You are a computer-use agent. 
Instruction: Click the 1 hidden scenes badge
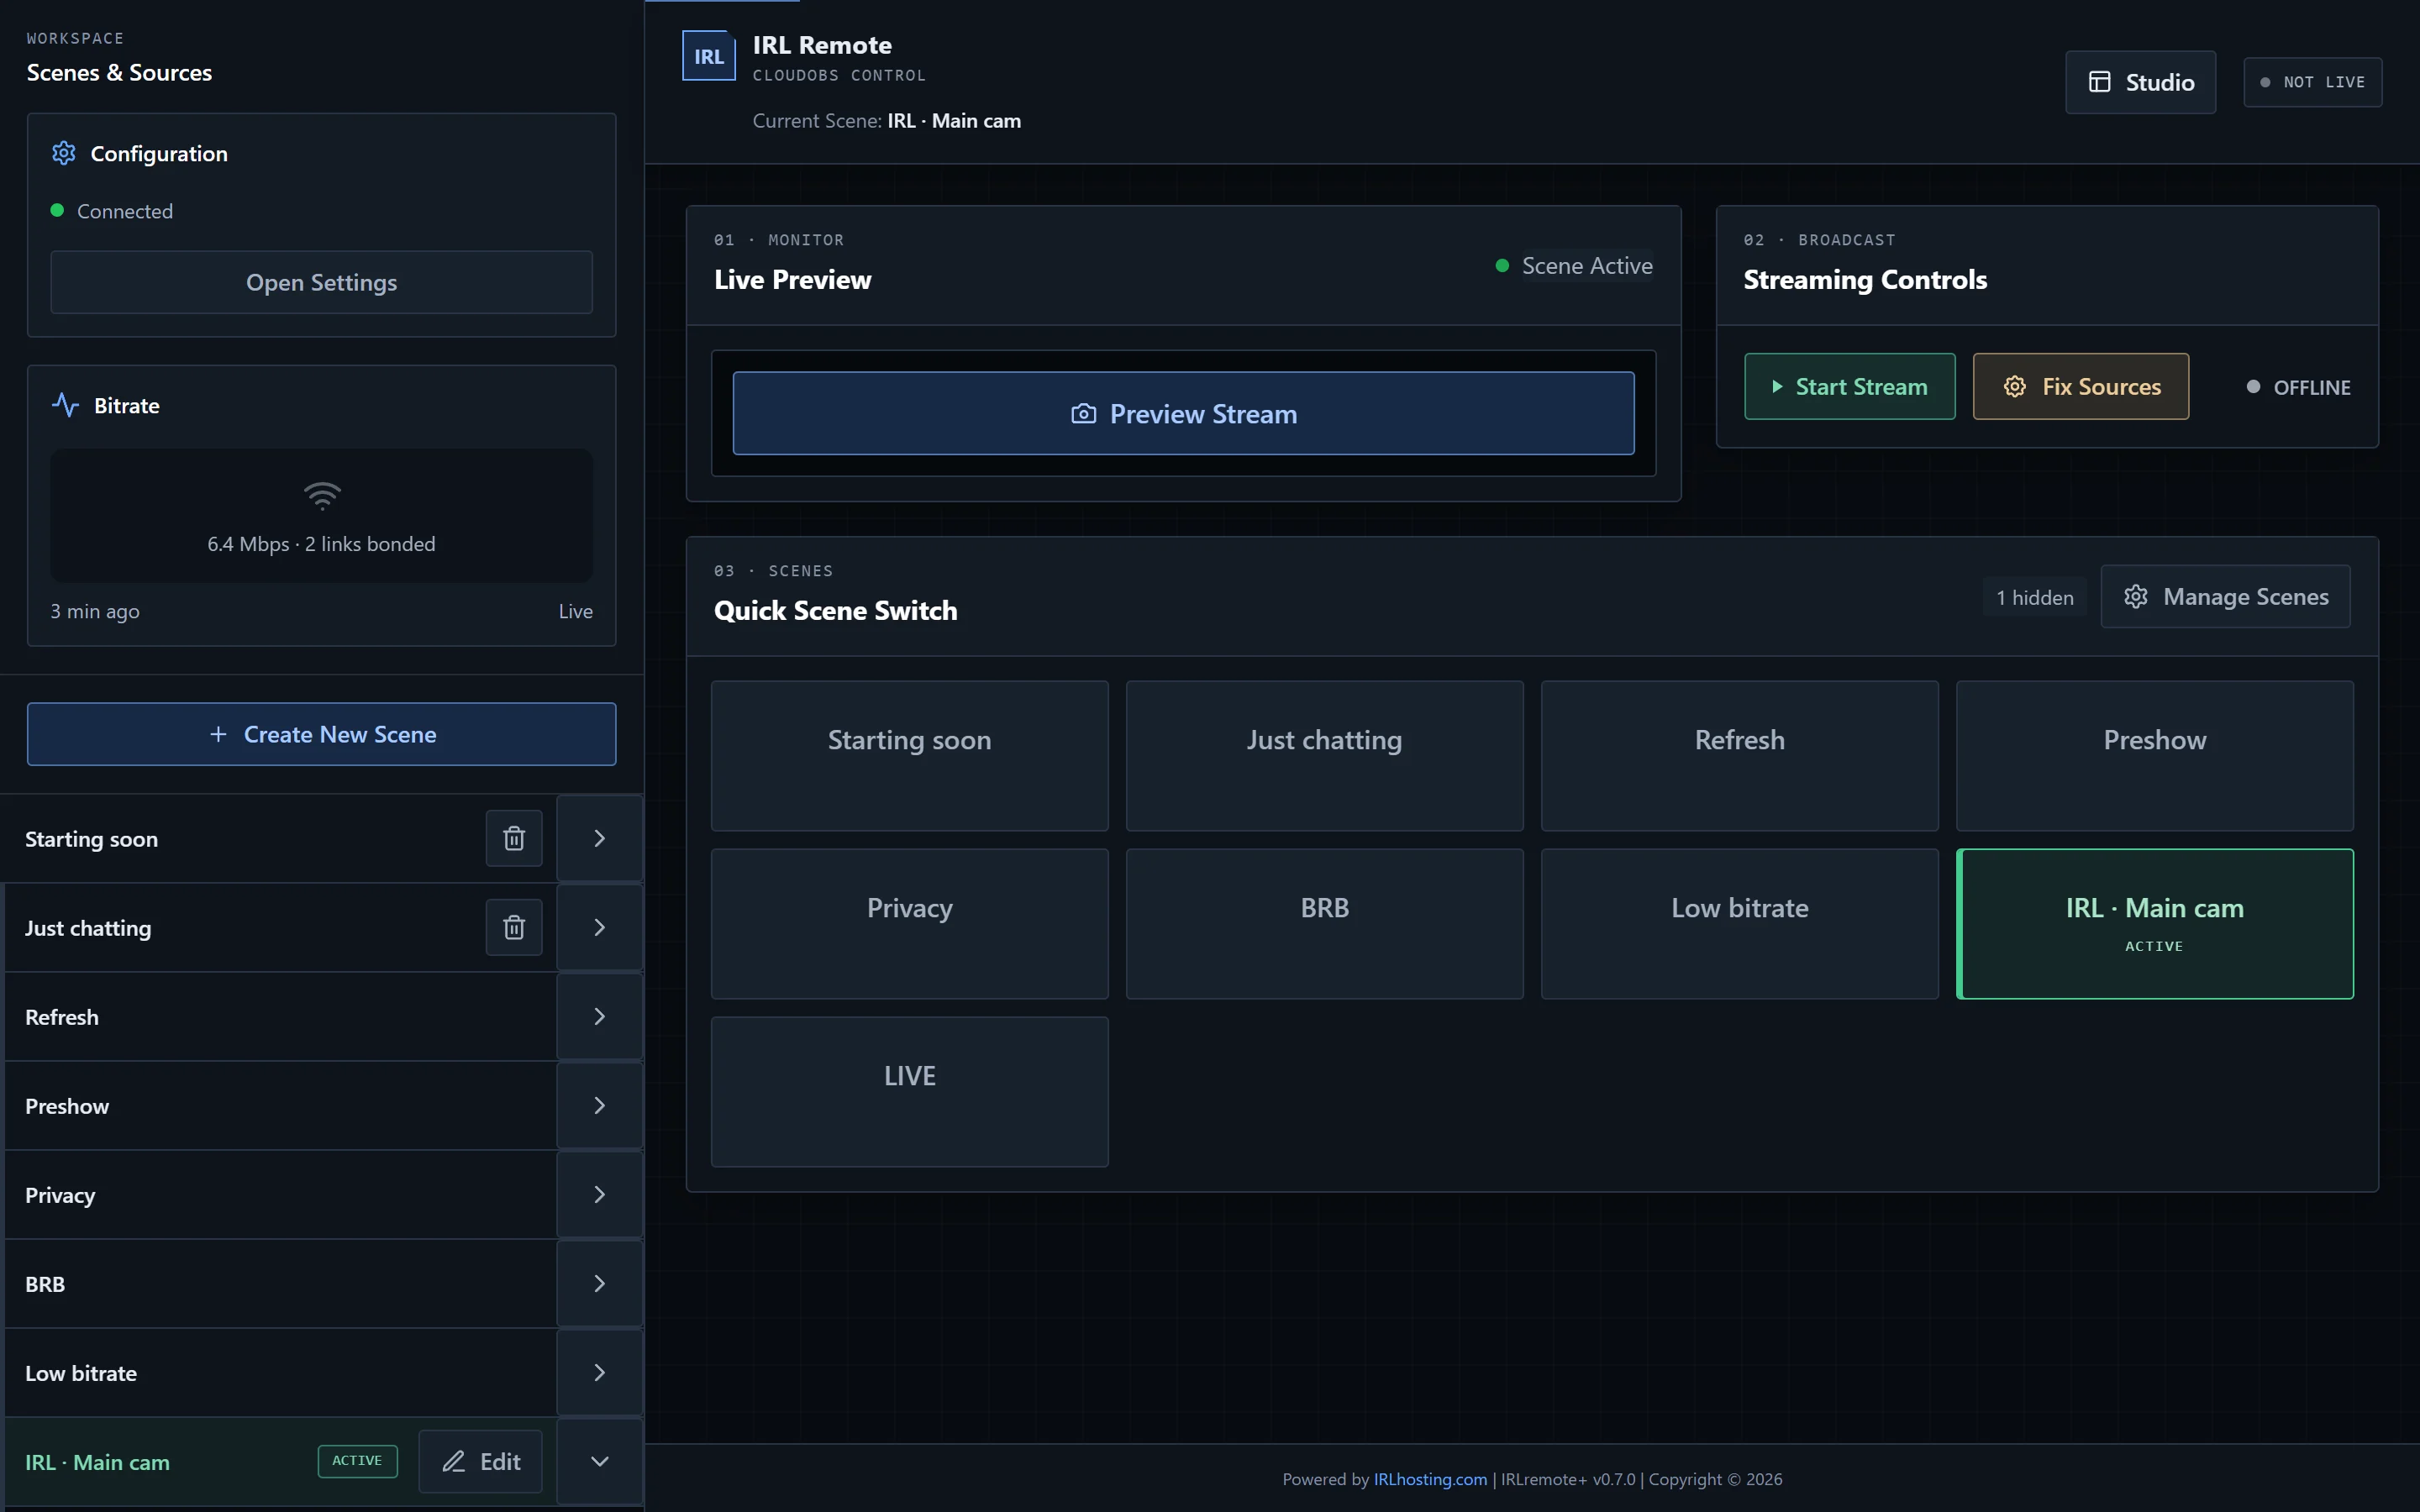[2034, 597]
